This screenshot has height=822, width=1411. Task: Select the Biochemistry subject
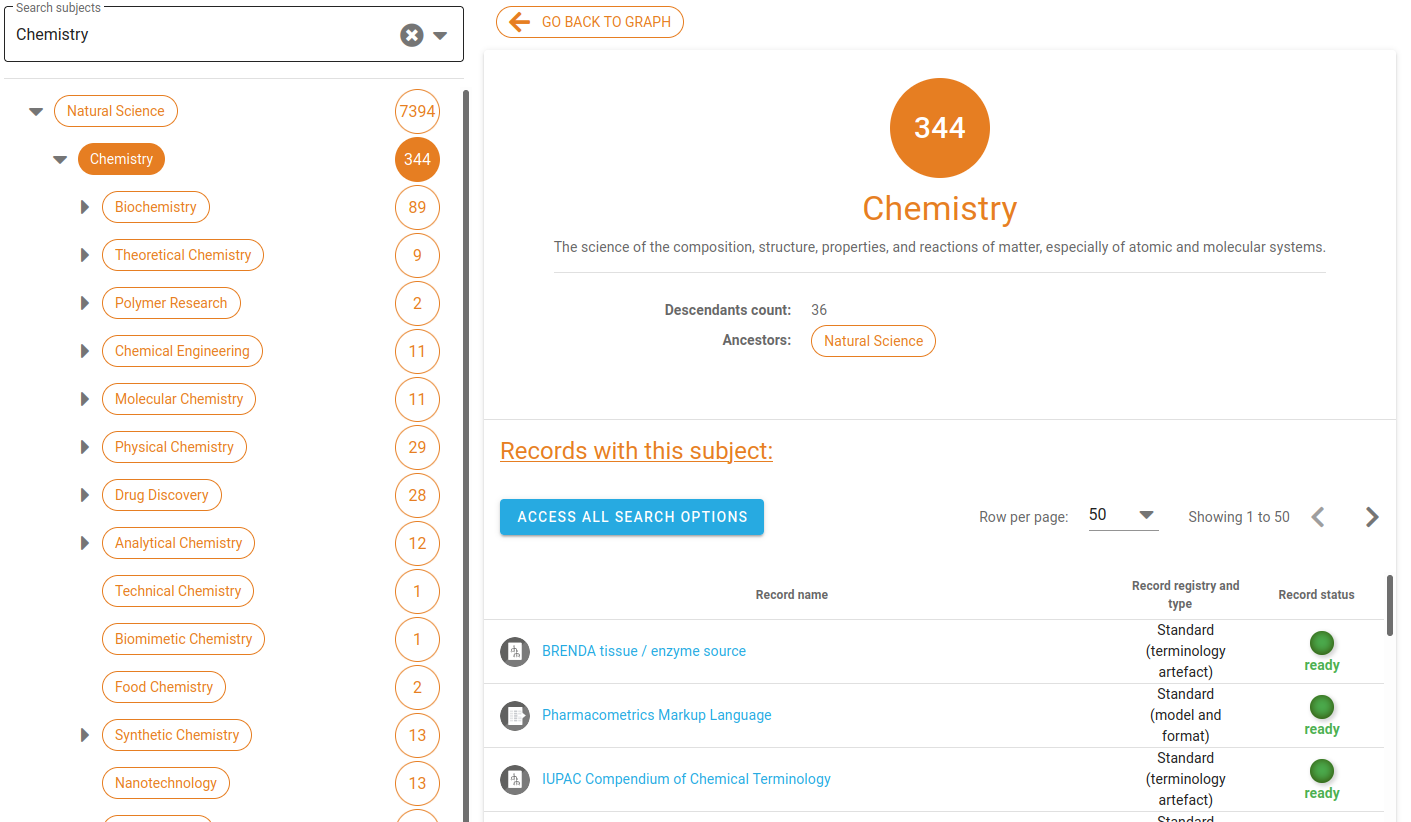tap(156, 207)
